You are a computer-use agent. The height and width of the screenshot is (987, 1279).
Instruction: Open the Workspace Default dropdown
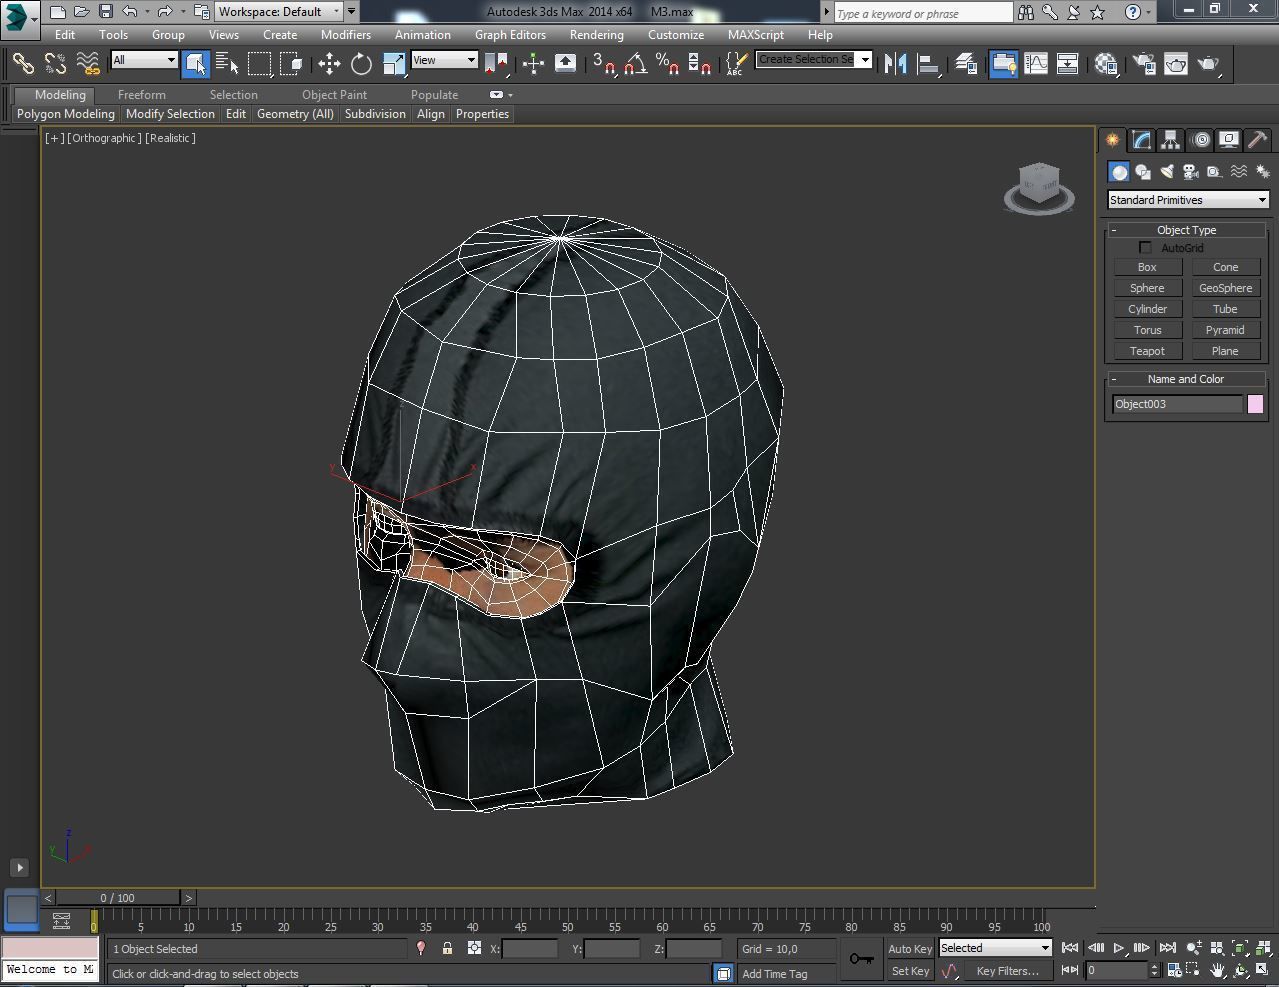(280, 12)
